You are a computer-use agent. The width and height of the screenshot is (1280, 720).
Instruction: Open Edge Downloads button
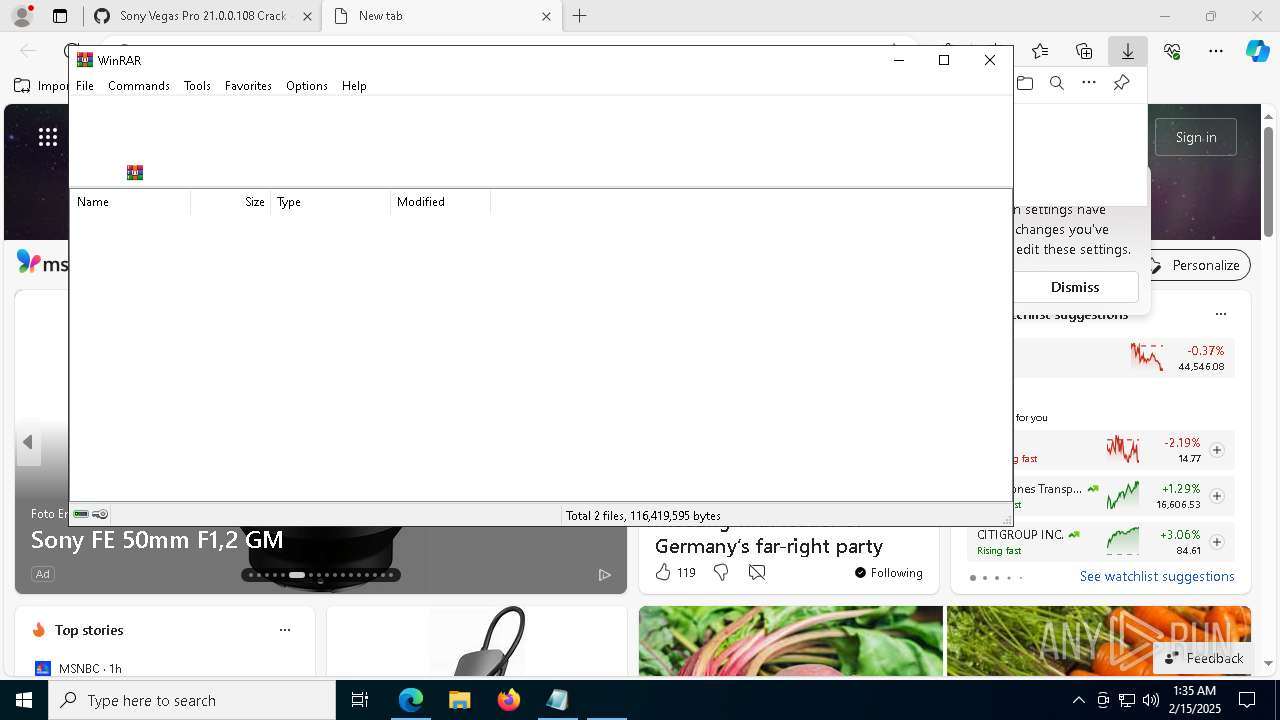coord(1127,51)
